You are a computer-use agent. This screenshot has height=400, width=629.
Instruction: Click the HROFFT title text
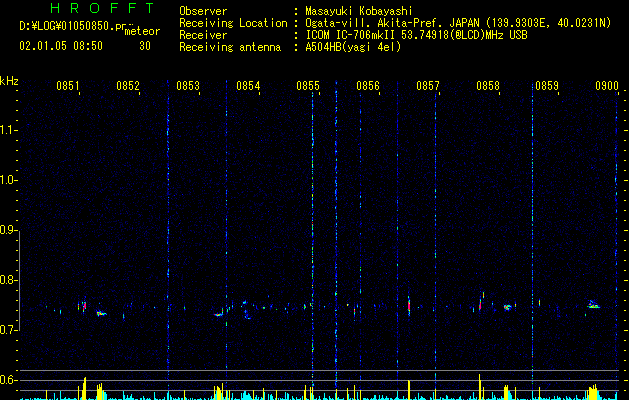coord(102,8)
